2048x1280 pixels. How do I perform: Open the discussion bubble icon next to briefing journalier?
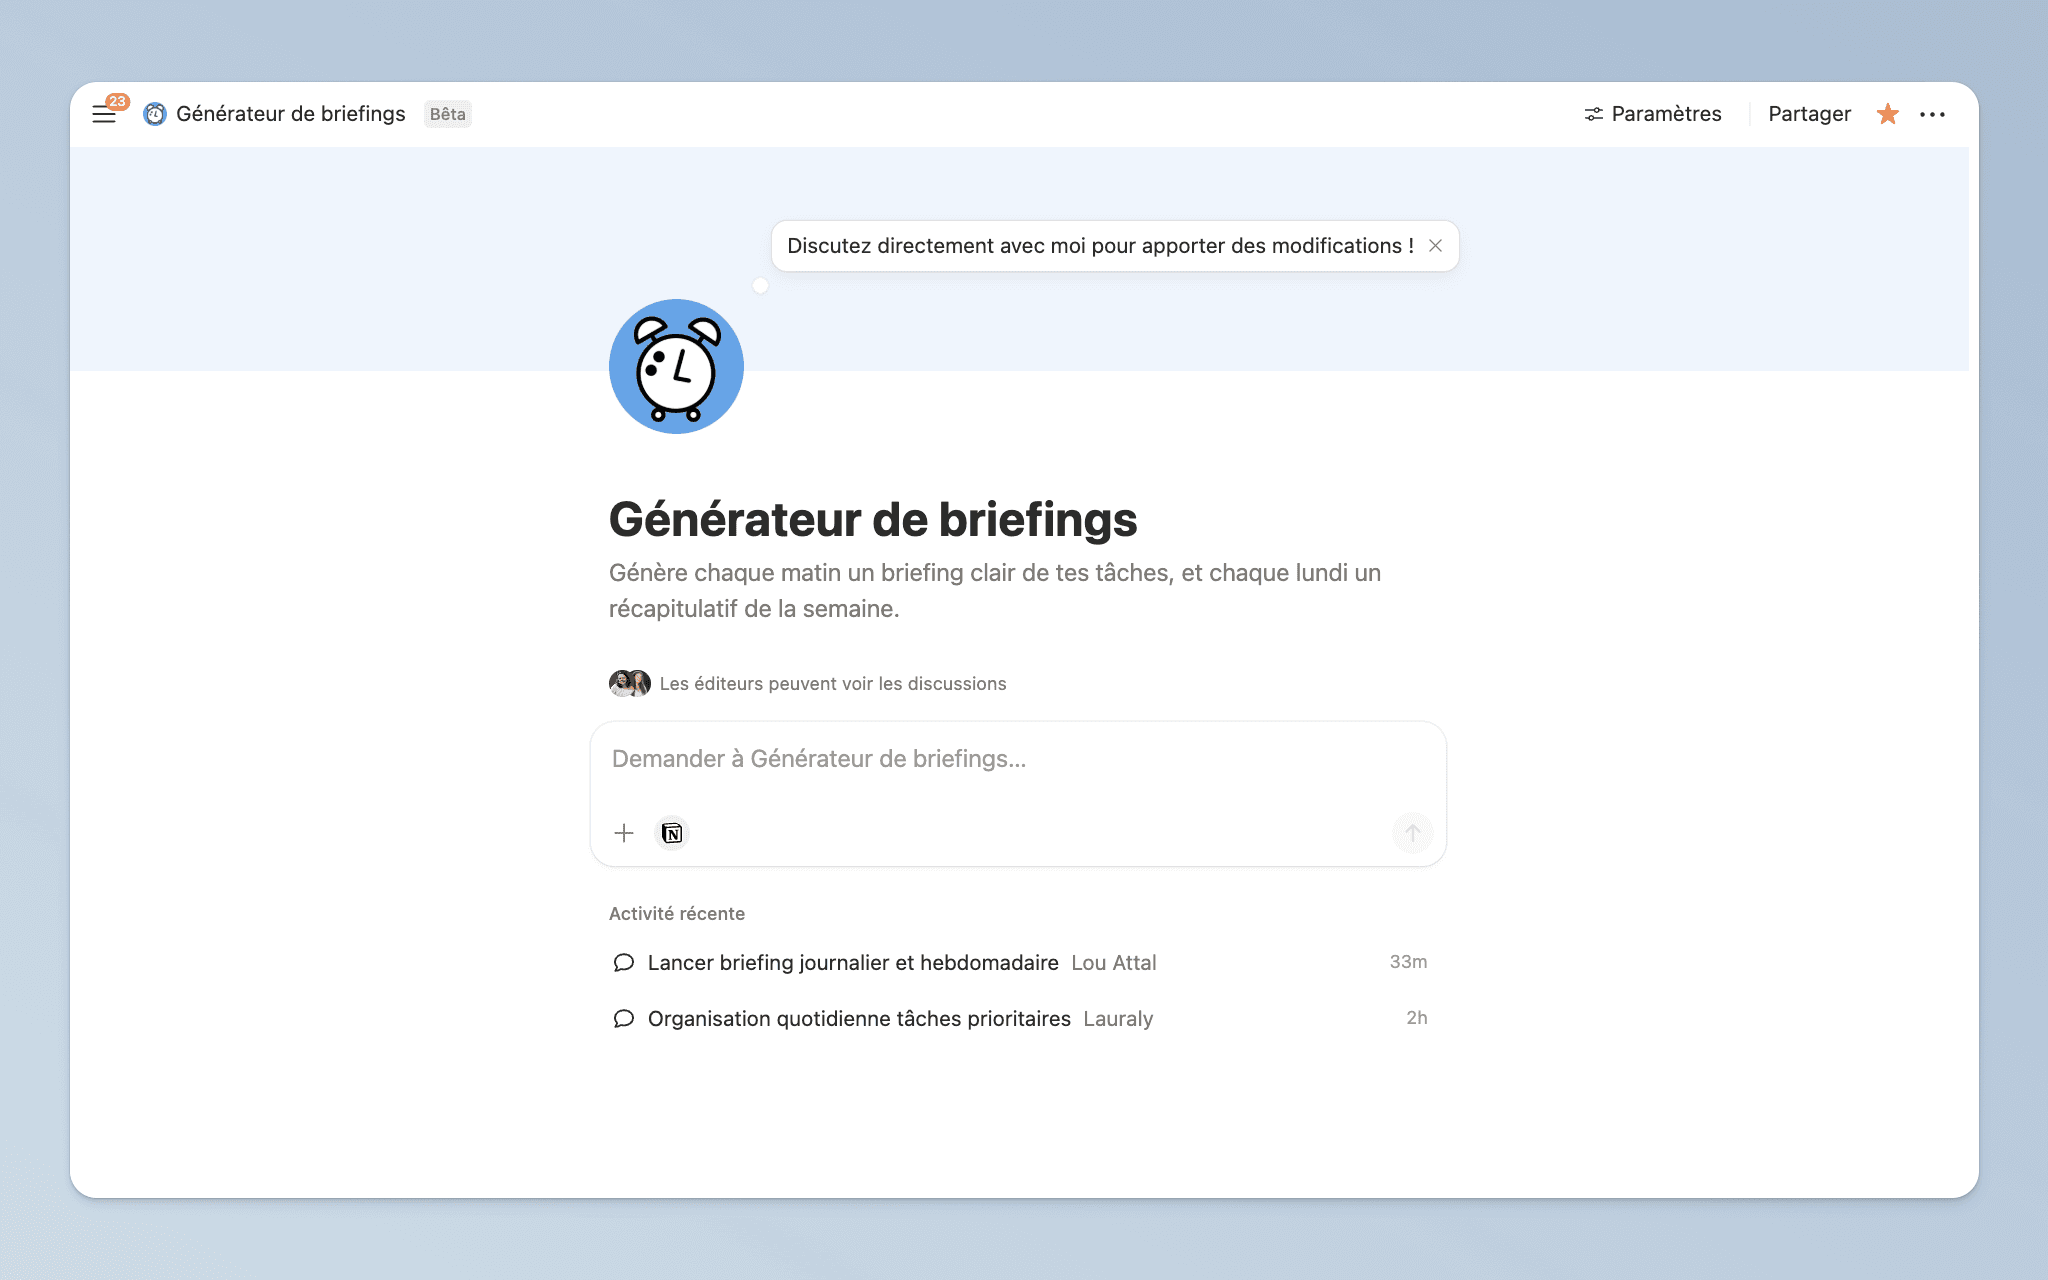point(623,962)
